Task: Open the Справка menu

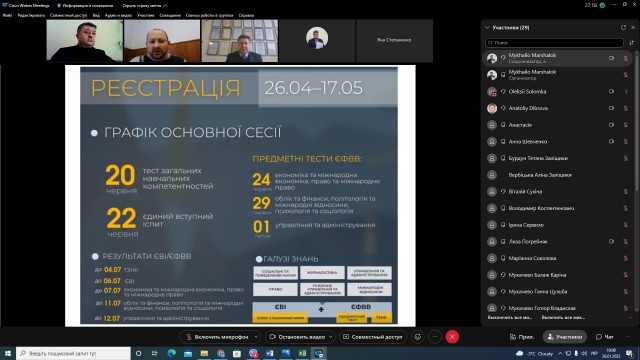Action: click(246, 16)
